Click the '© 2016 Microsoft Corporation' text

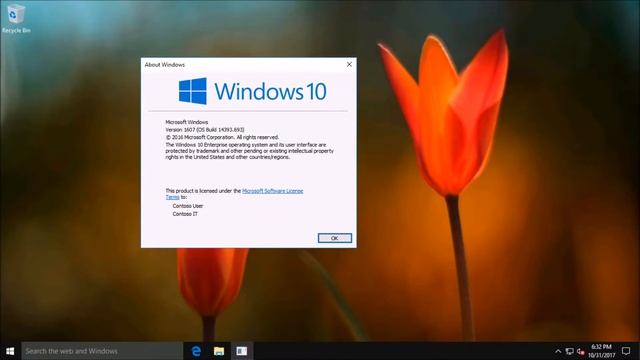pos(222,137)
